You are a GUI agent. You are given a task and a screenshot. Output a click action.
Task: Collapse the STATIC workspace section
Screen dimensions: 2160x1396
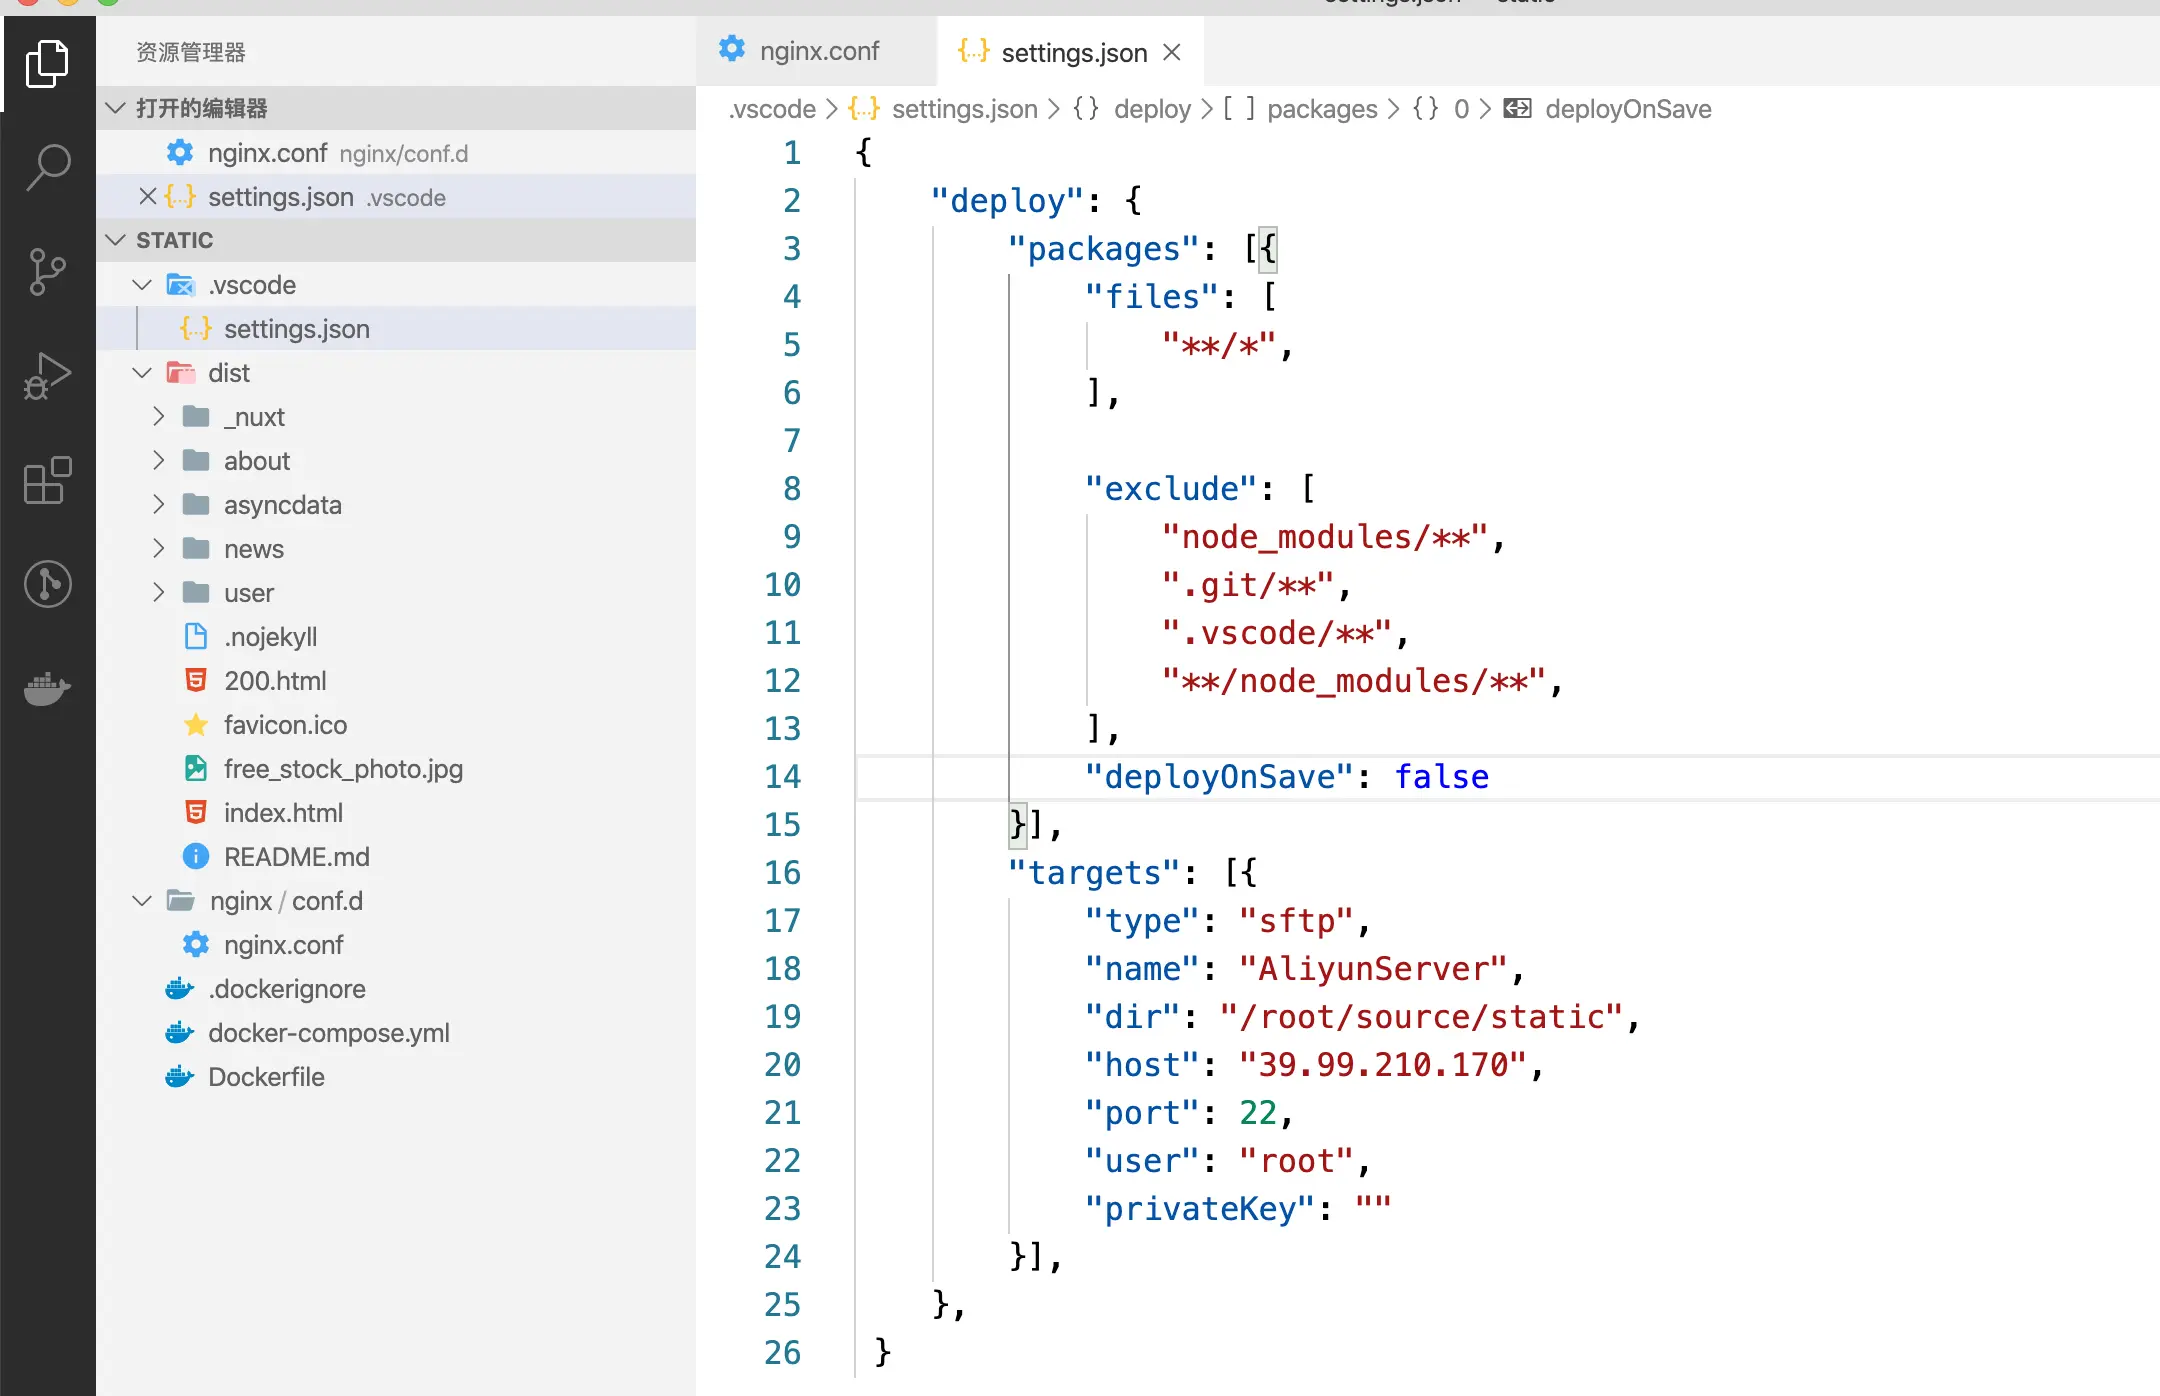tap(116, 240)
